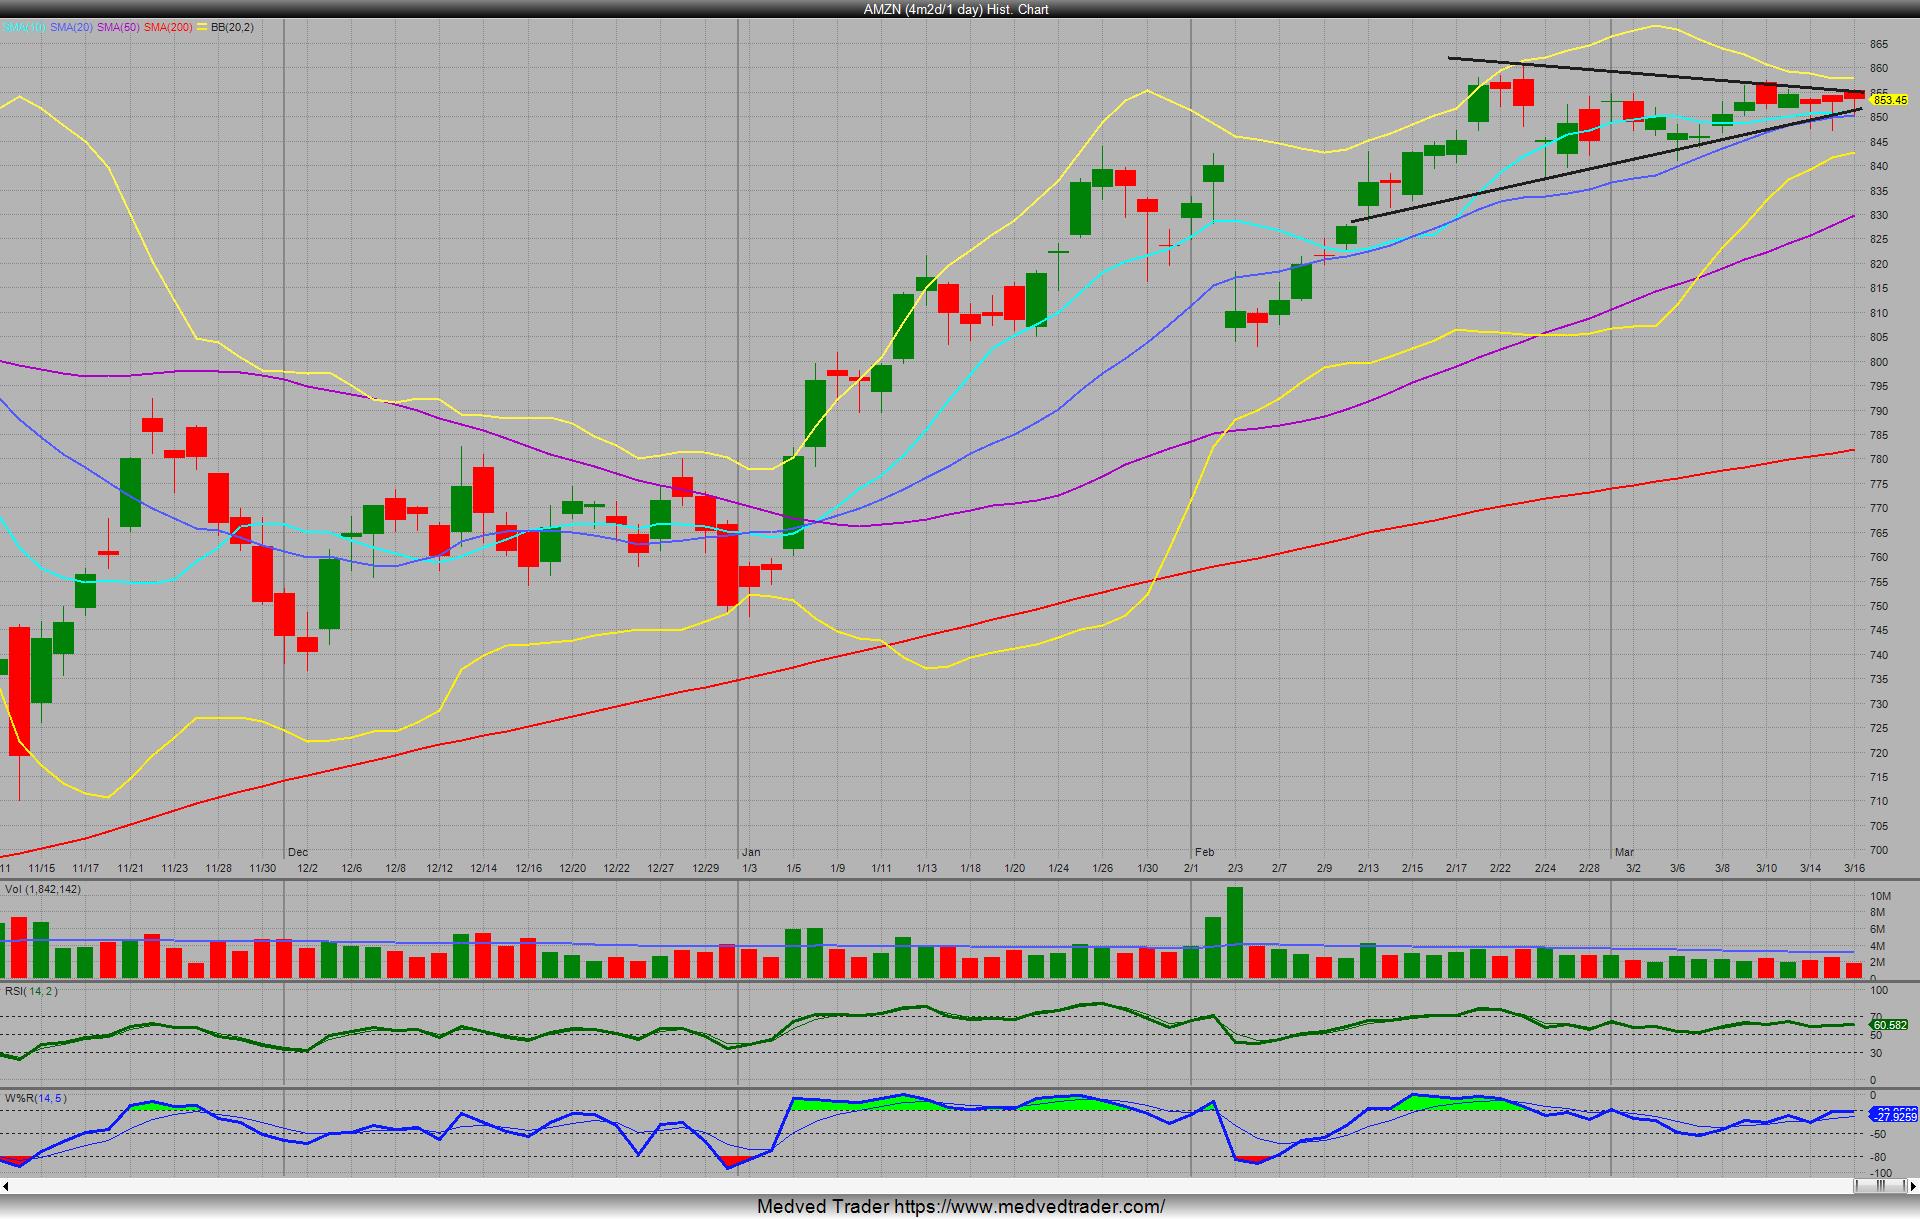
Task: Click the AMZN Hist. Chart title bar
Action: click(x=956, y=9)
